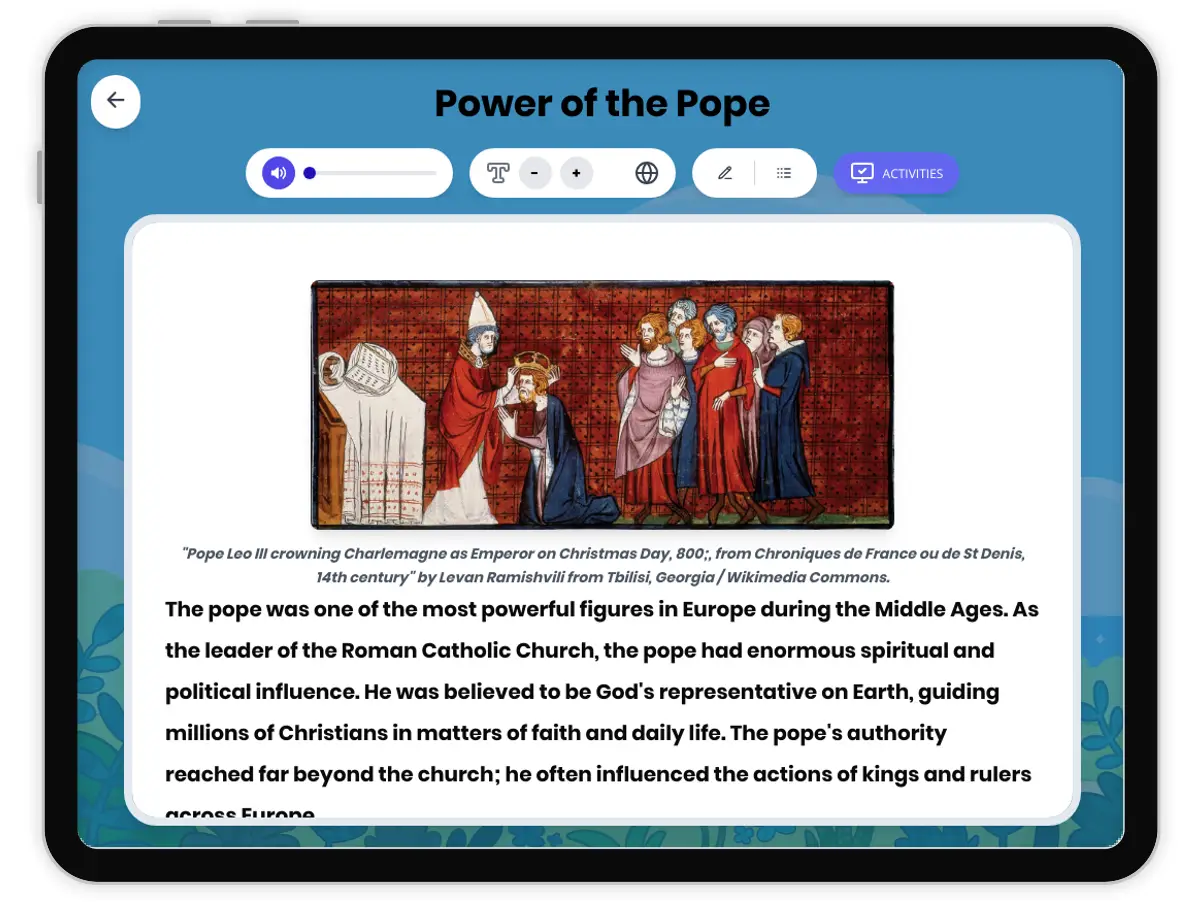Screen dimensions: 1200x906
Task: Click the text size T icon
Action: point(498,173)
